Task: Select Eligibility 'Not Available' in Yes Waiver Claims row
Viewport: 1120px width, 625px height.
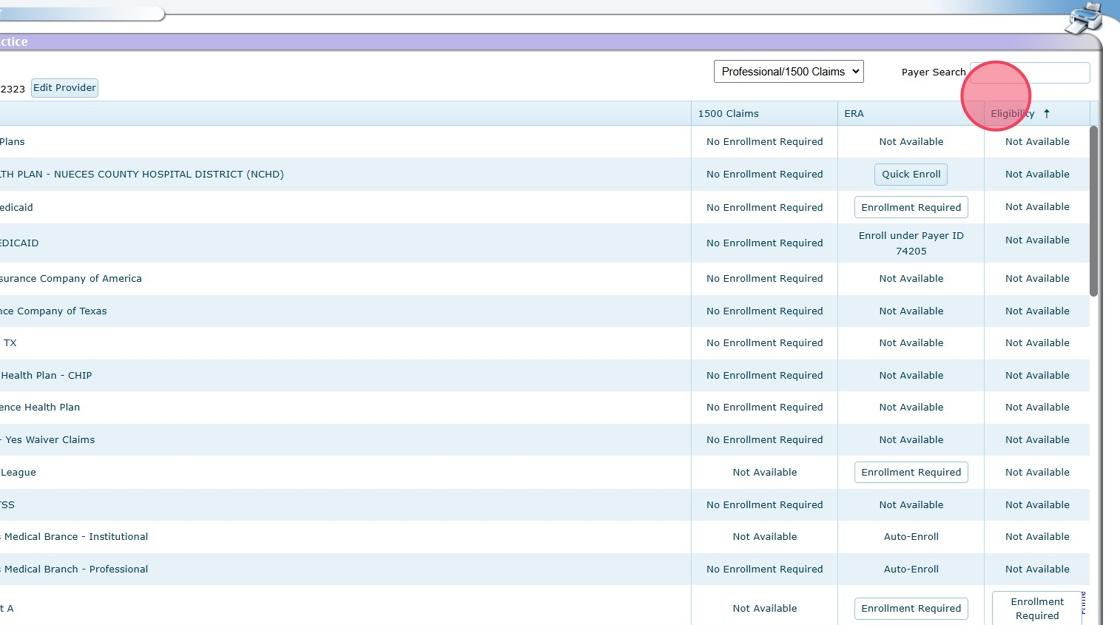Action: [x=1037, y=440]
